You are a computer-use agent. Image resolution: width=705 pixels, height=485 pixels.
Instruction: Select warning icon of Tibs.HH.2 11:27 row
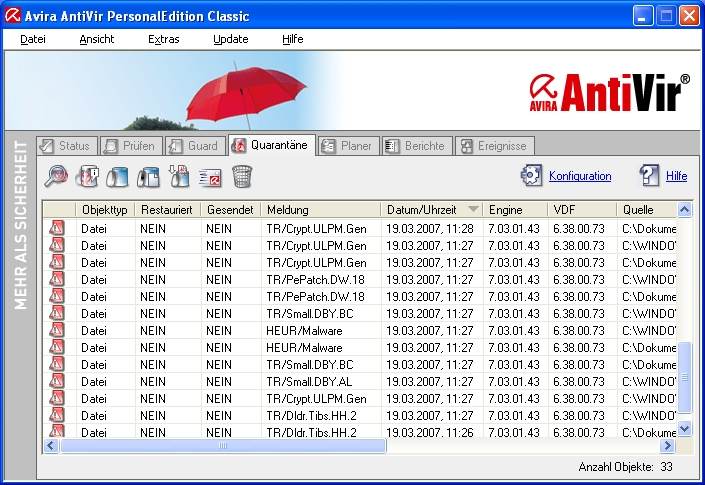click(x=57, y=415)
